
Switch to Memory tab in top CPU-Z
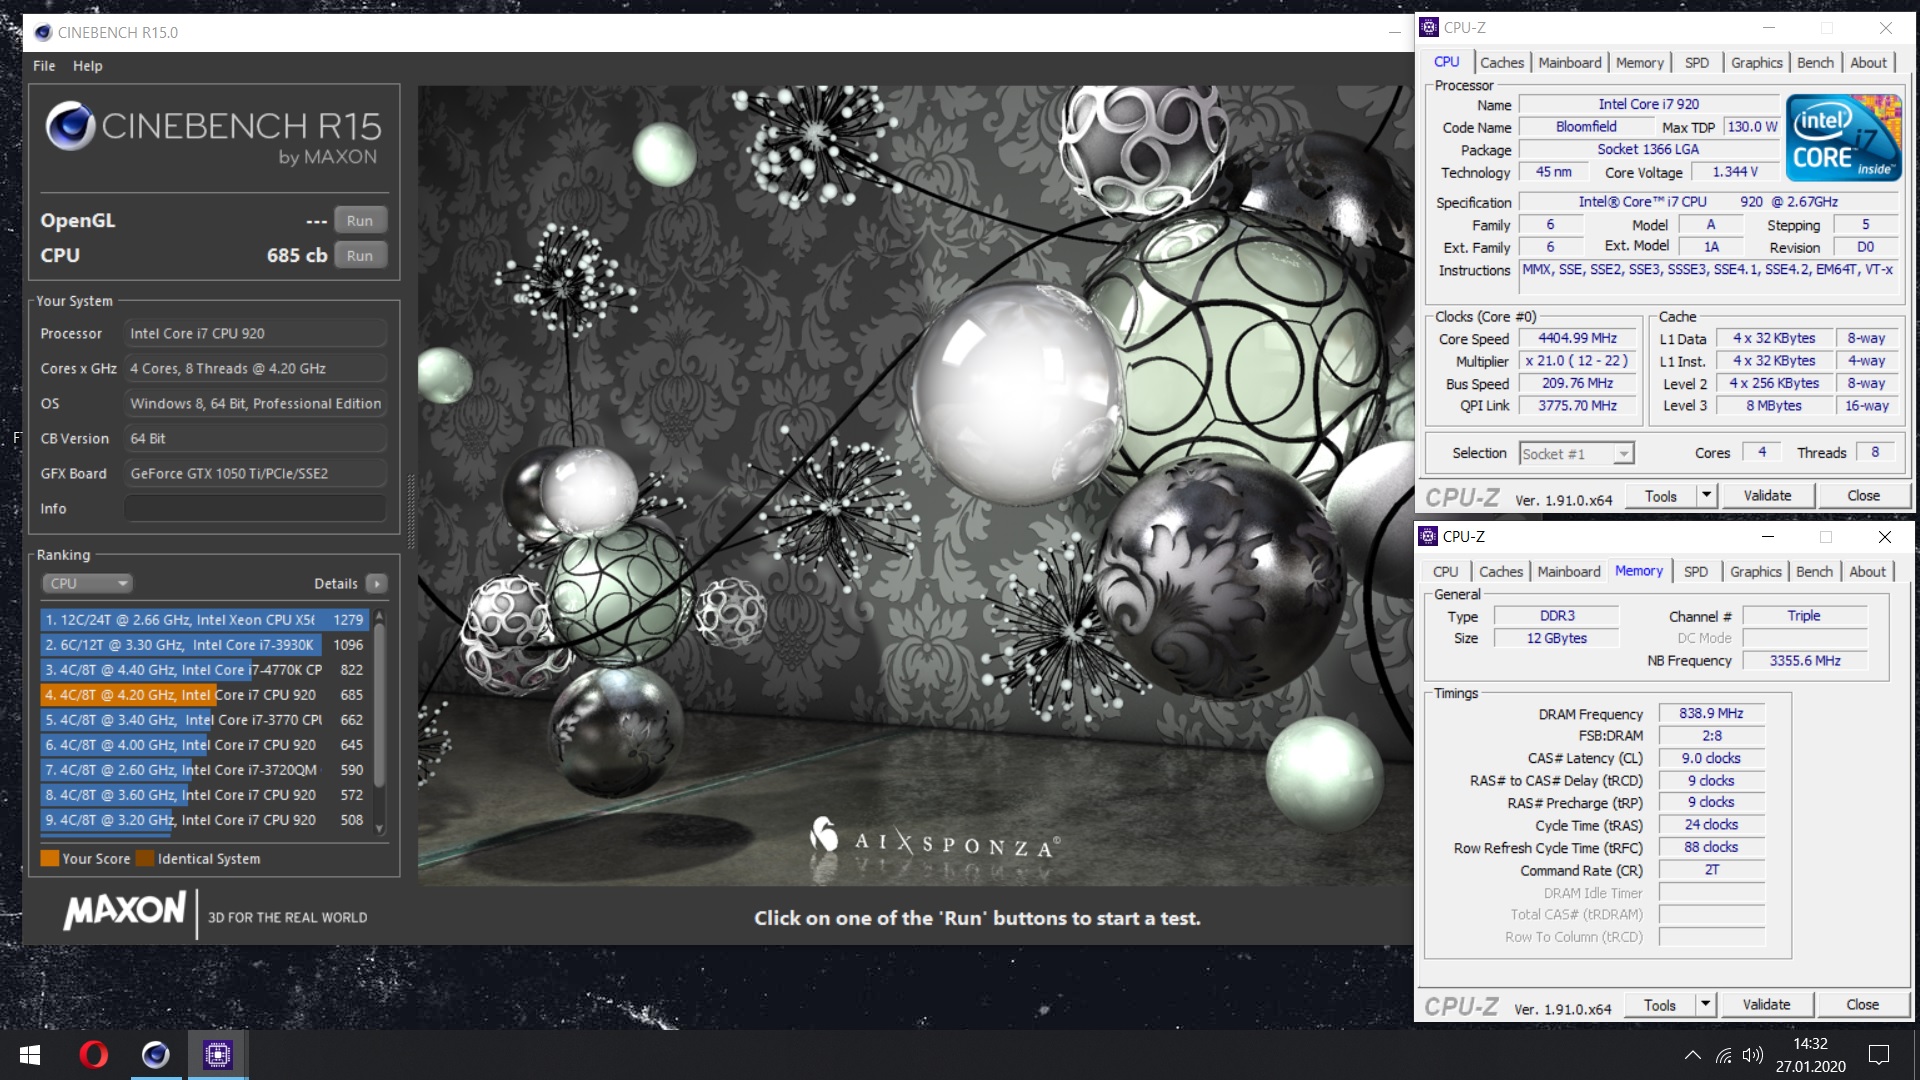(x=1640, y=62)
